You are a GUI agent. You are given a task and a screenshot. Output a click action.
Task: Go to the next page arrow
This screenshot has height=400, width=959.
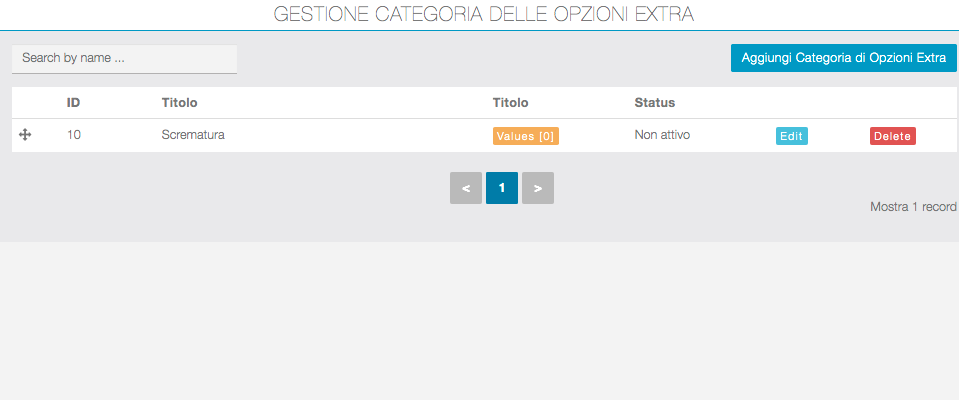coord(538,188)
